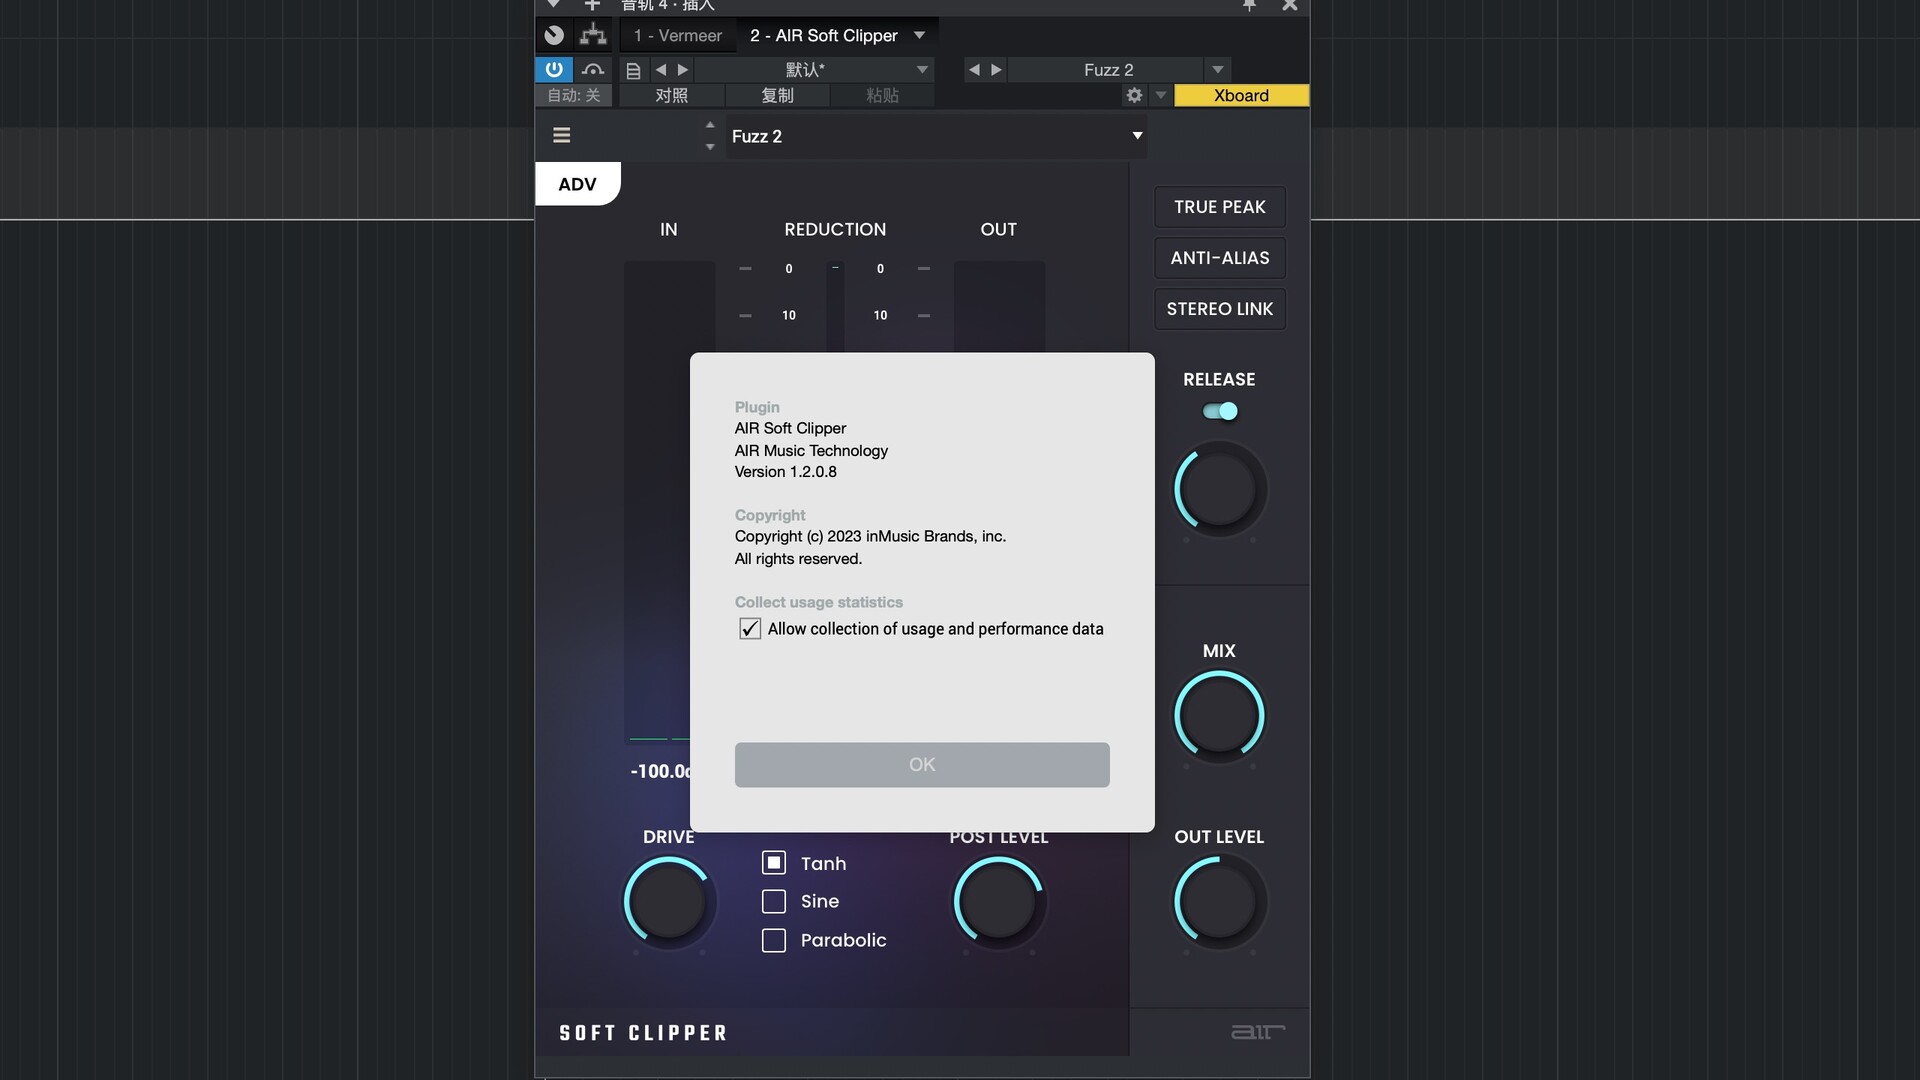Screen dimensions: 1920x1080
Task: Enable the TRUE PEAK button
Action: (1219, 207)
